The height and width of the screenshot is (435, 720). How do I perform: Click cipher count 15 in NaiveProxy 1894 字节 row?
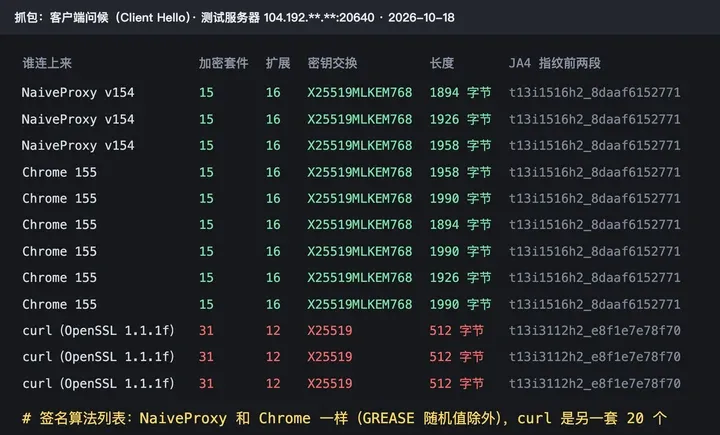click(x=206, y=92)
